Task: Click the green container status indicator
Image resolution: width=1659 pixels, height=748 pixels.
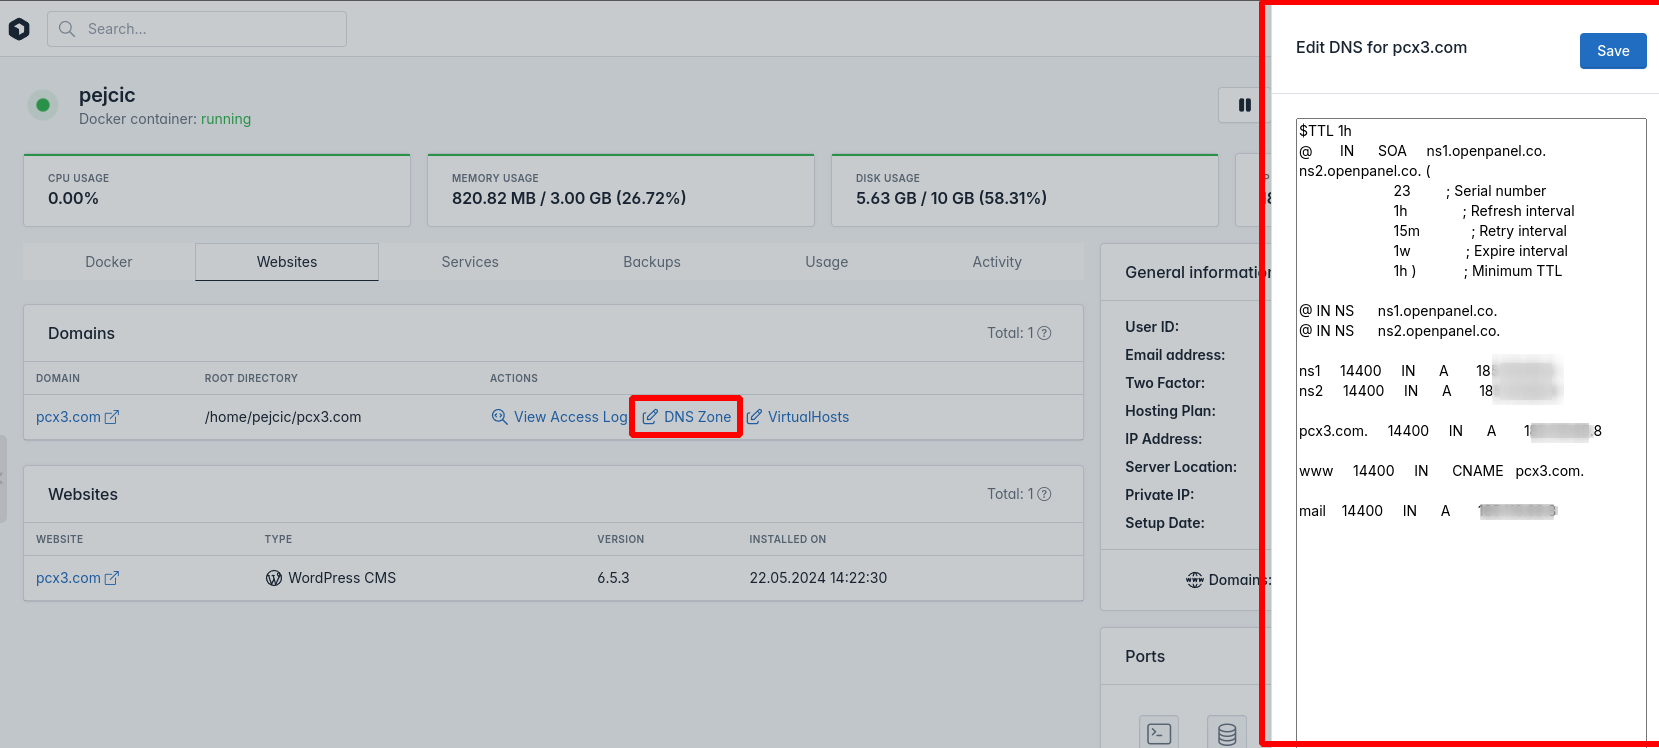Action: 43,105
